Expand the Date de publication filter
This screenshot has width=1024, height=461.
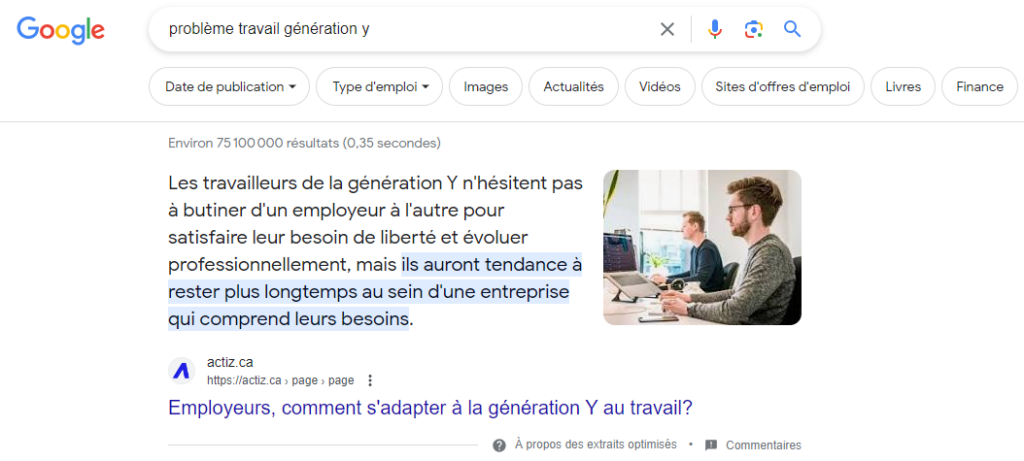click(x=230, y=87)
